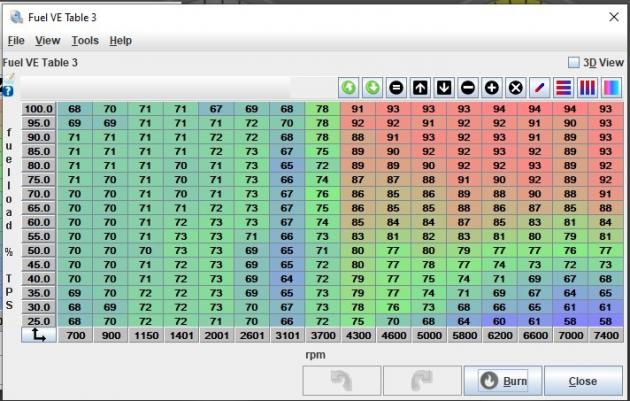Select the 3700 rpm column header
This screenshot has width=630, height=401.
322,336
